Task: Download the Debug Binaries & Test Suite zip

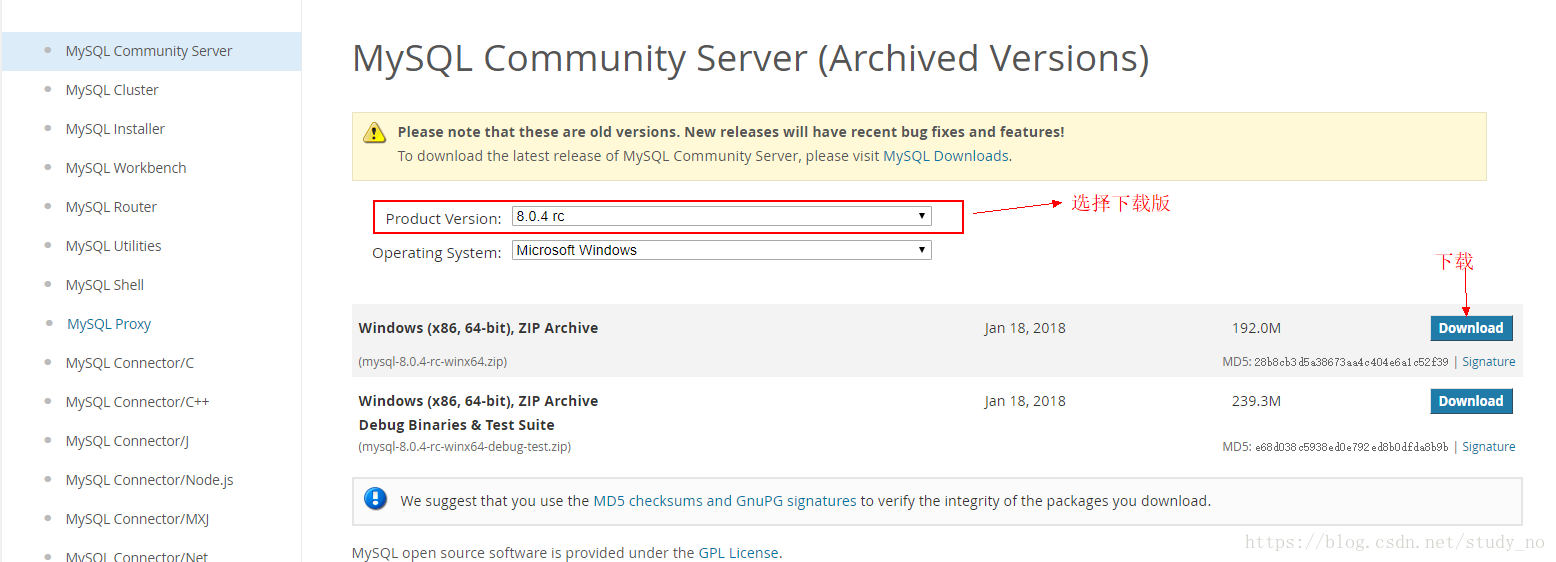Action: (x=1471, y=401)
